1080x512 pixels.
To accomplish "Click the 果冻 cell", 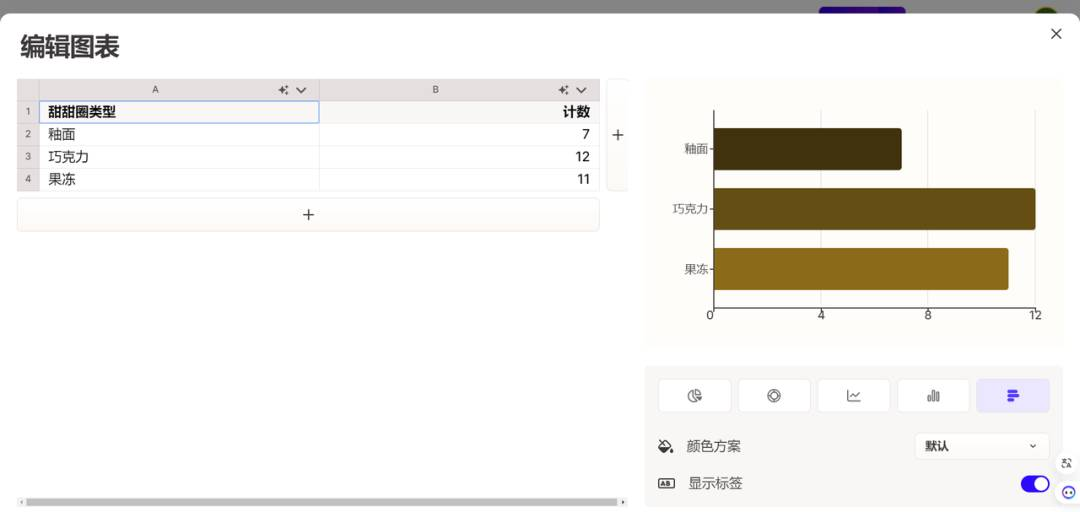I will 179,180.
